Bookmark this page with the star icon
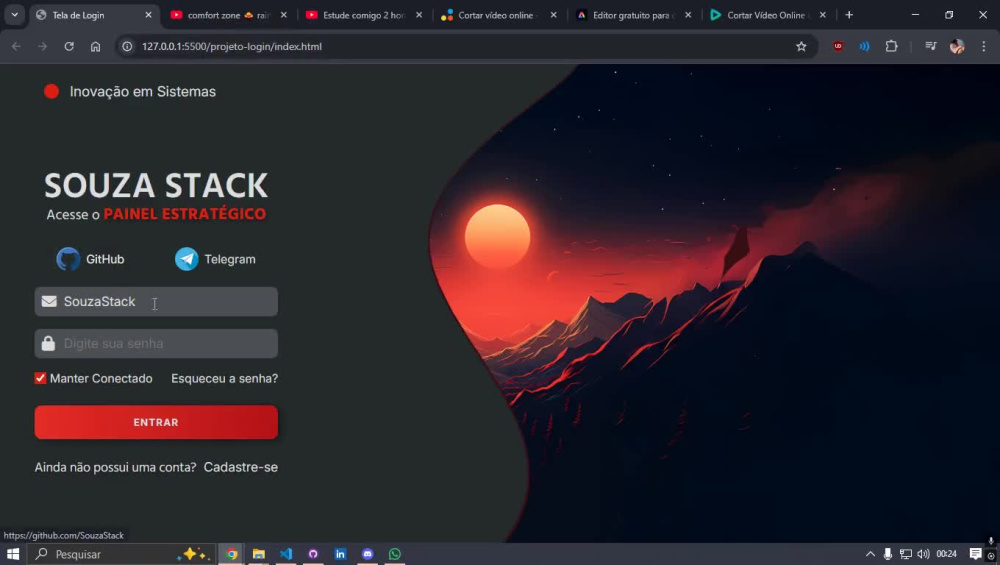The image size is (1000, 565). [x=801, y=47]
